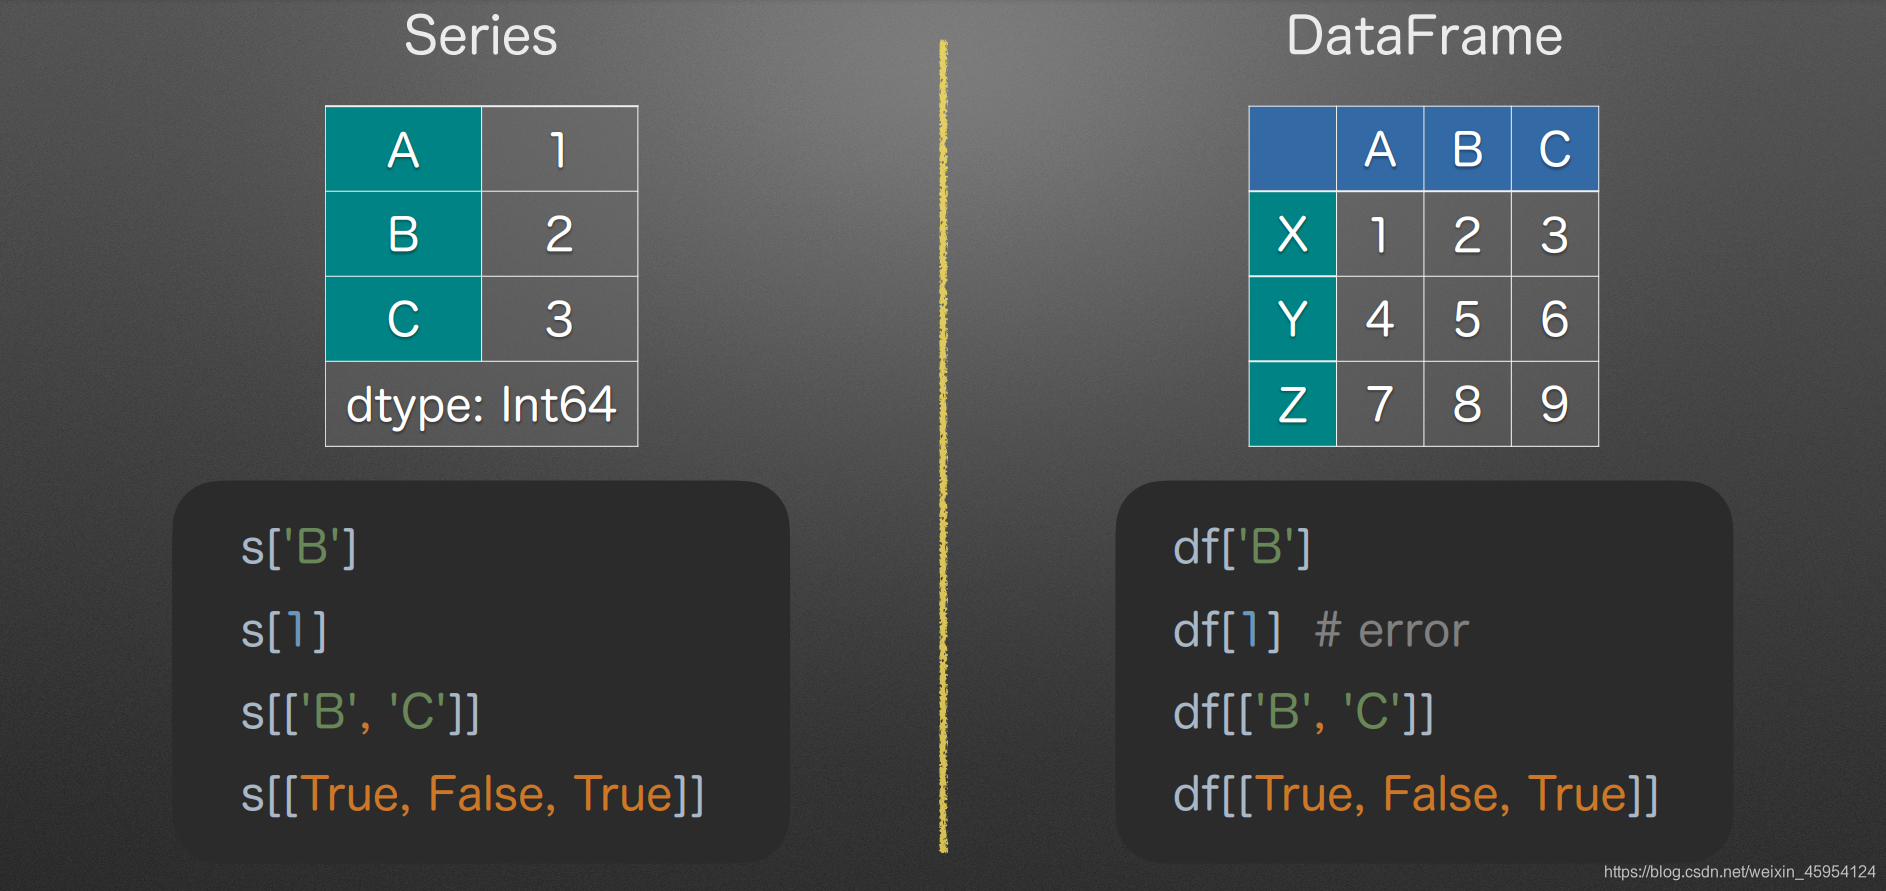Click the code line df[[True, False, True]]
This screenshot has height=891, width=1886.
[x=1415, y=795]
